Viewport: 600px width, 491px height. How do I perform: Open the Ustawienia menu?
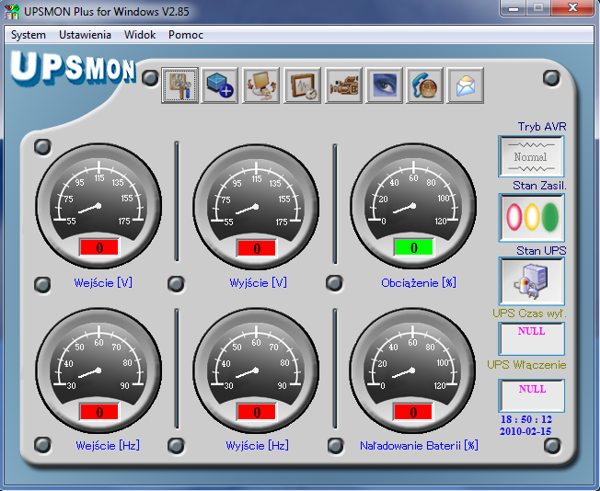pos(85,35)
